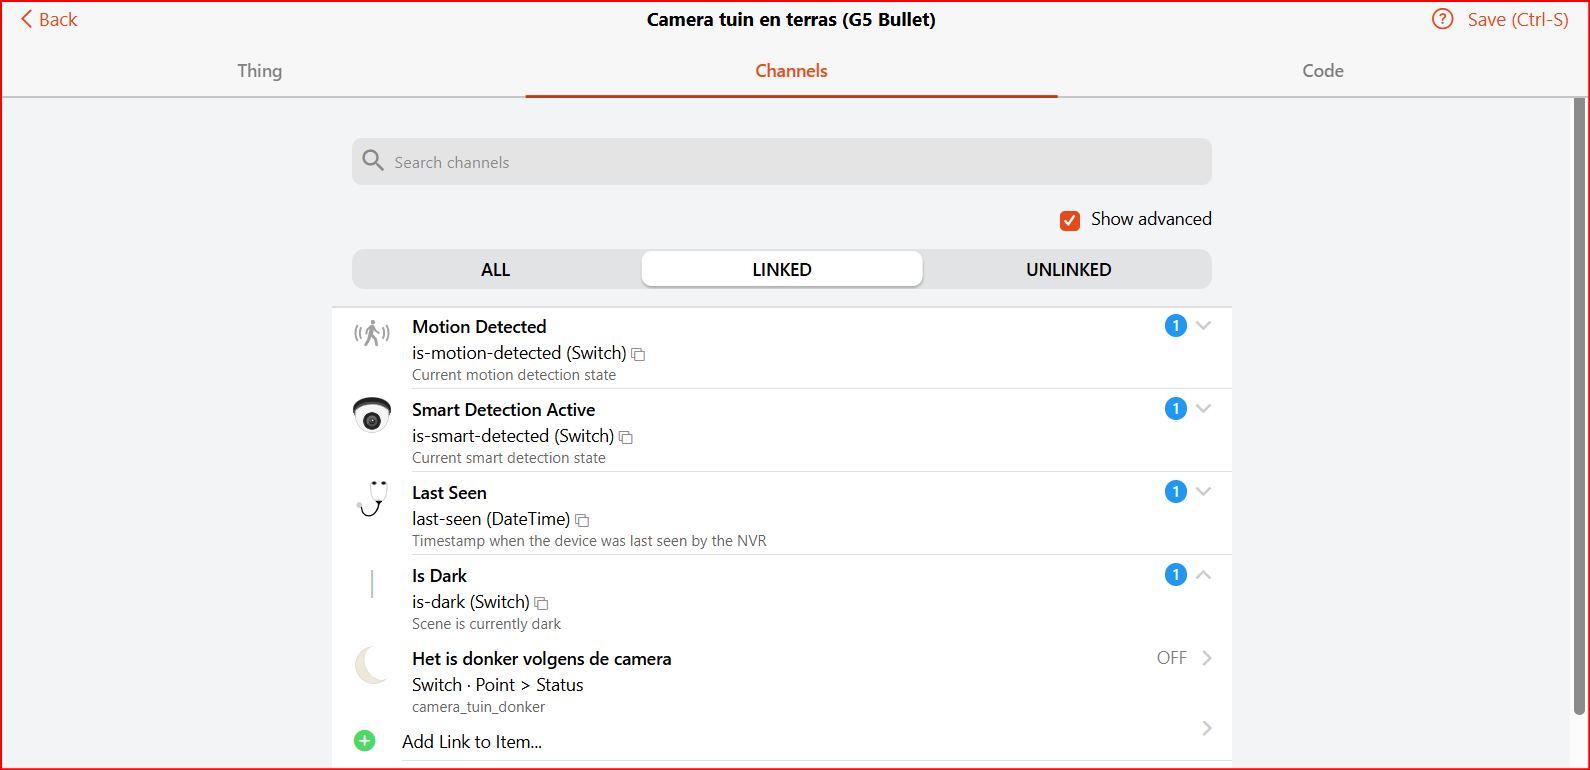Switch to the Thing tab
The width and height of the screenshot is (1590, 770).
pyautogui.click(x=260, y=71)
